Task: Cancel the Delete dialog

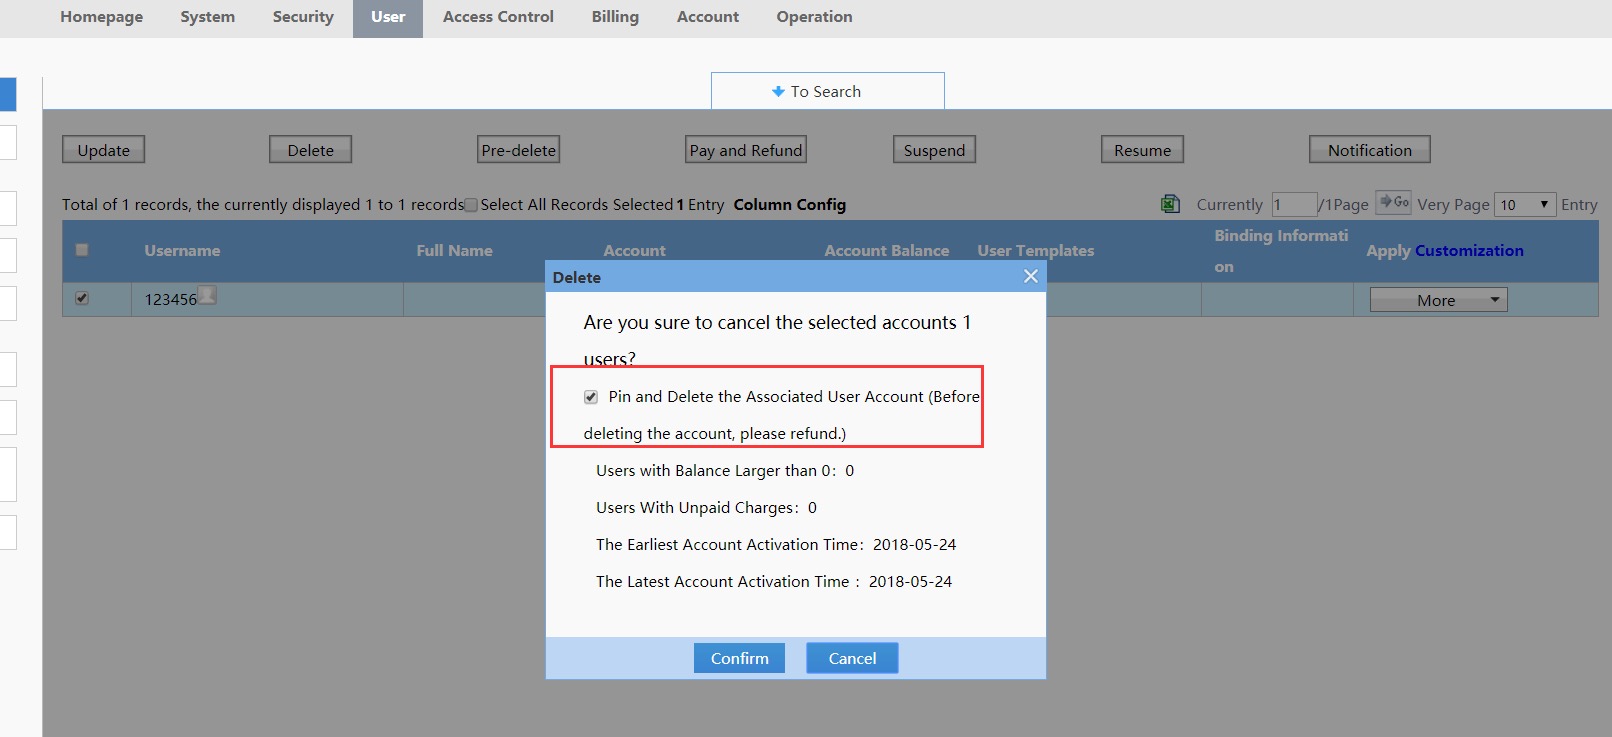Action: (x=852, y=658)
